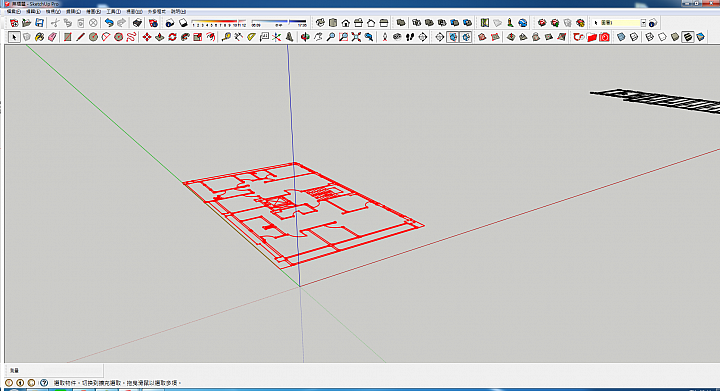This screenshot has width=720, height=391.
Task: Select the Tape Measure tool
Action: [x=226, y=37]
